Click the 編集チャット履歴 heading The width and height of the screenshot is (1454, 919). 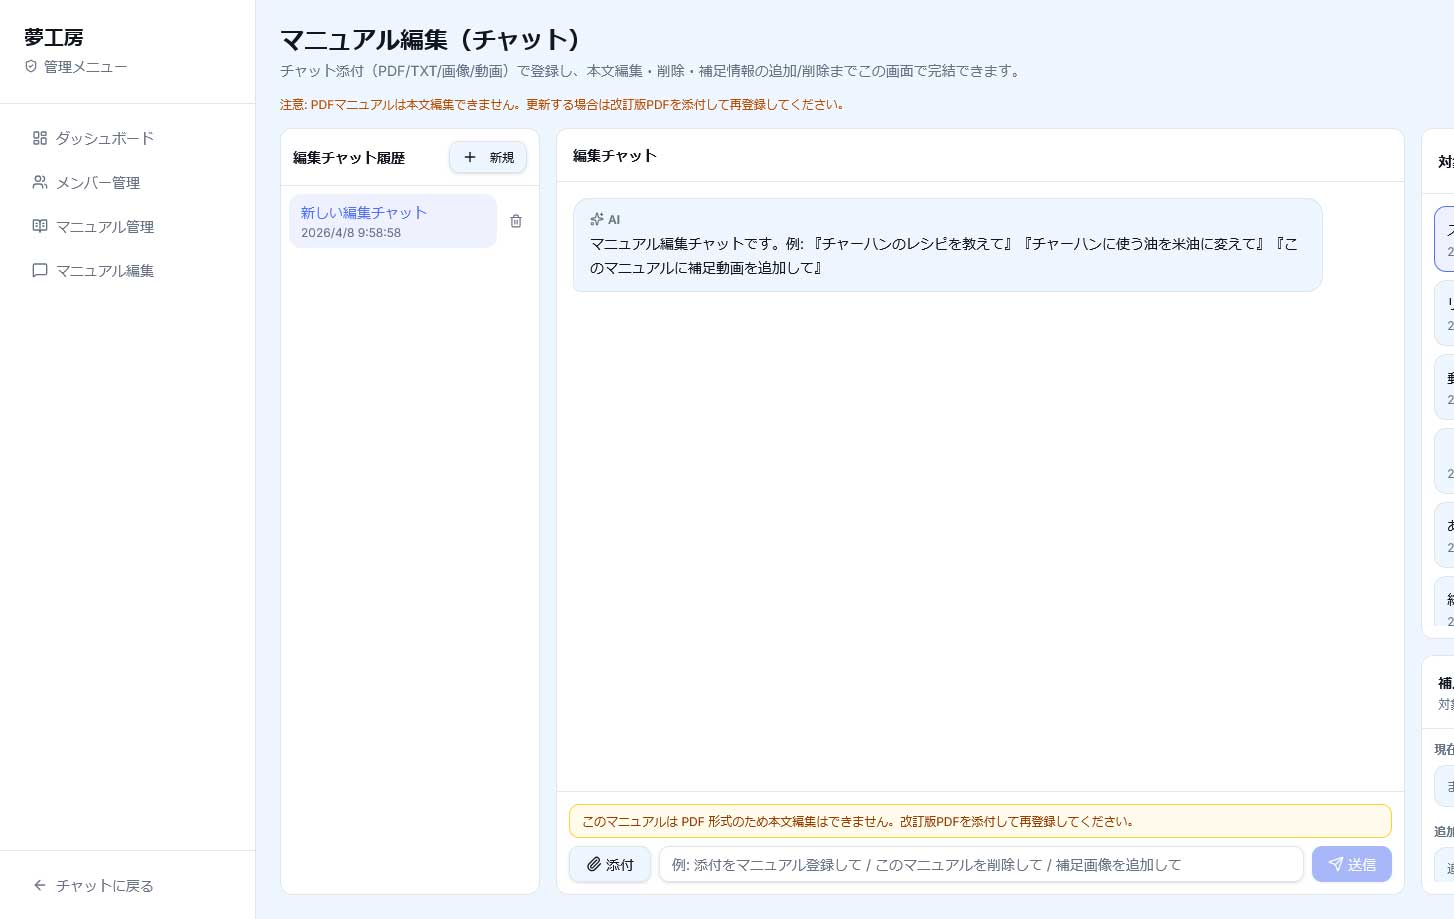point(349,158)
